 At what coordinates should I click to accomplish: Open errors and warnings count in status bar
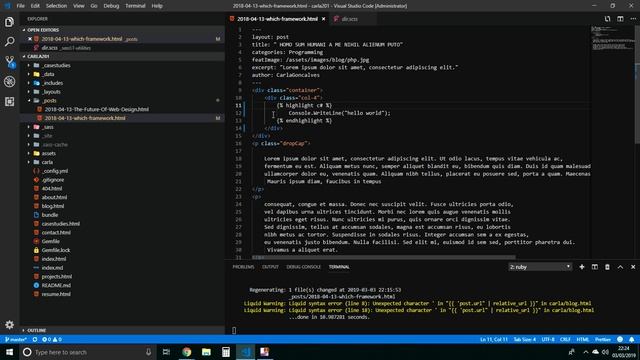pos(52,340)
